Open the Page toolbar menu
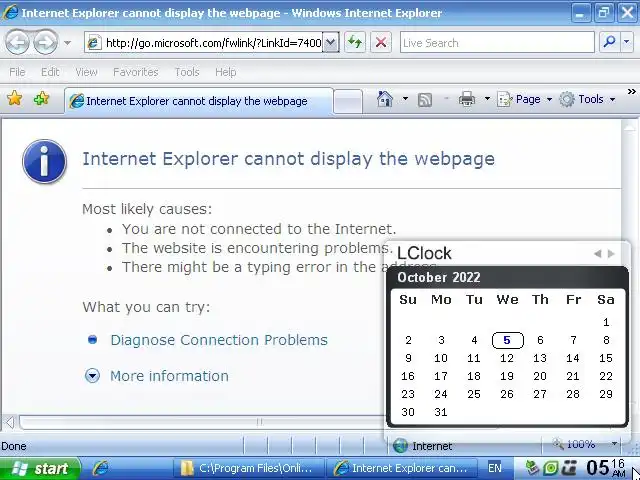Viewport: 640px width, 480px height. click(x=524, y=99)
